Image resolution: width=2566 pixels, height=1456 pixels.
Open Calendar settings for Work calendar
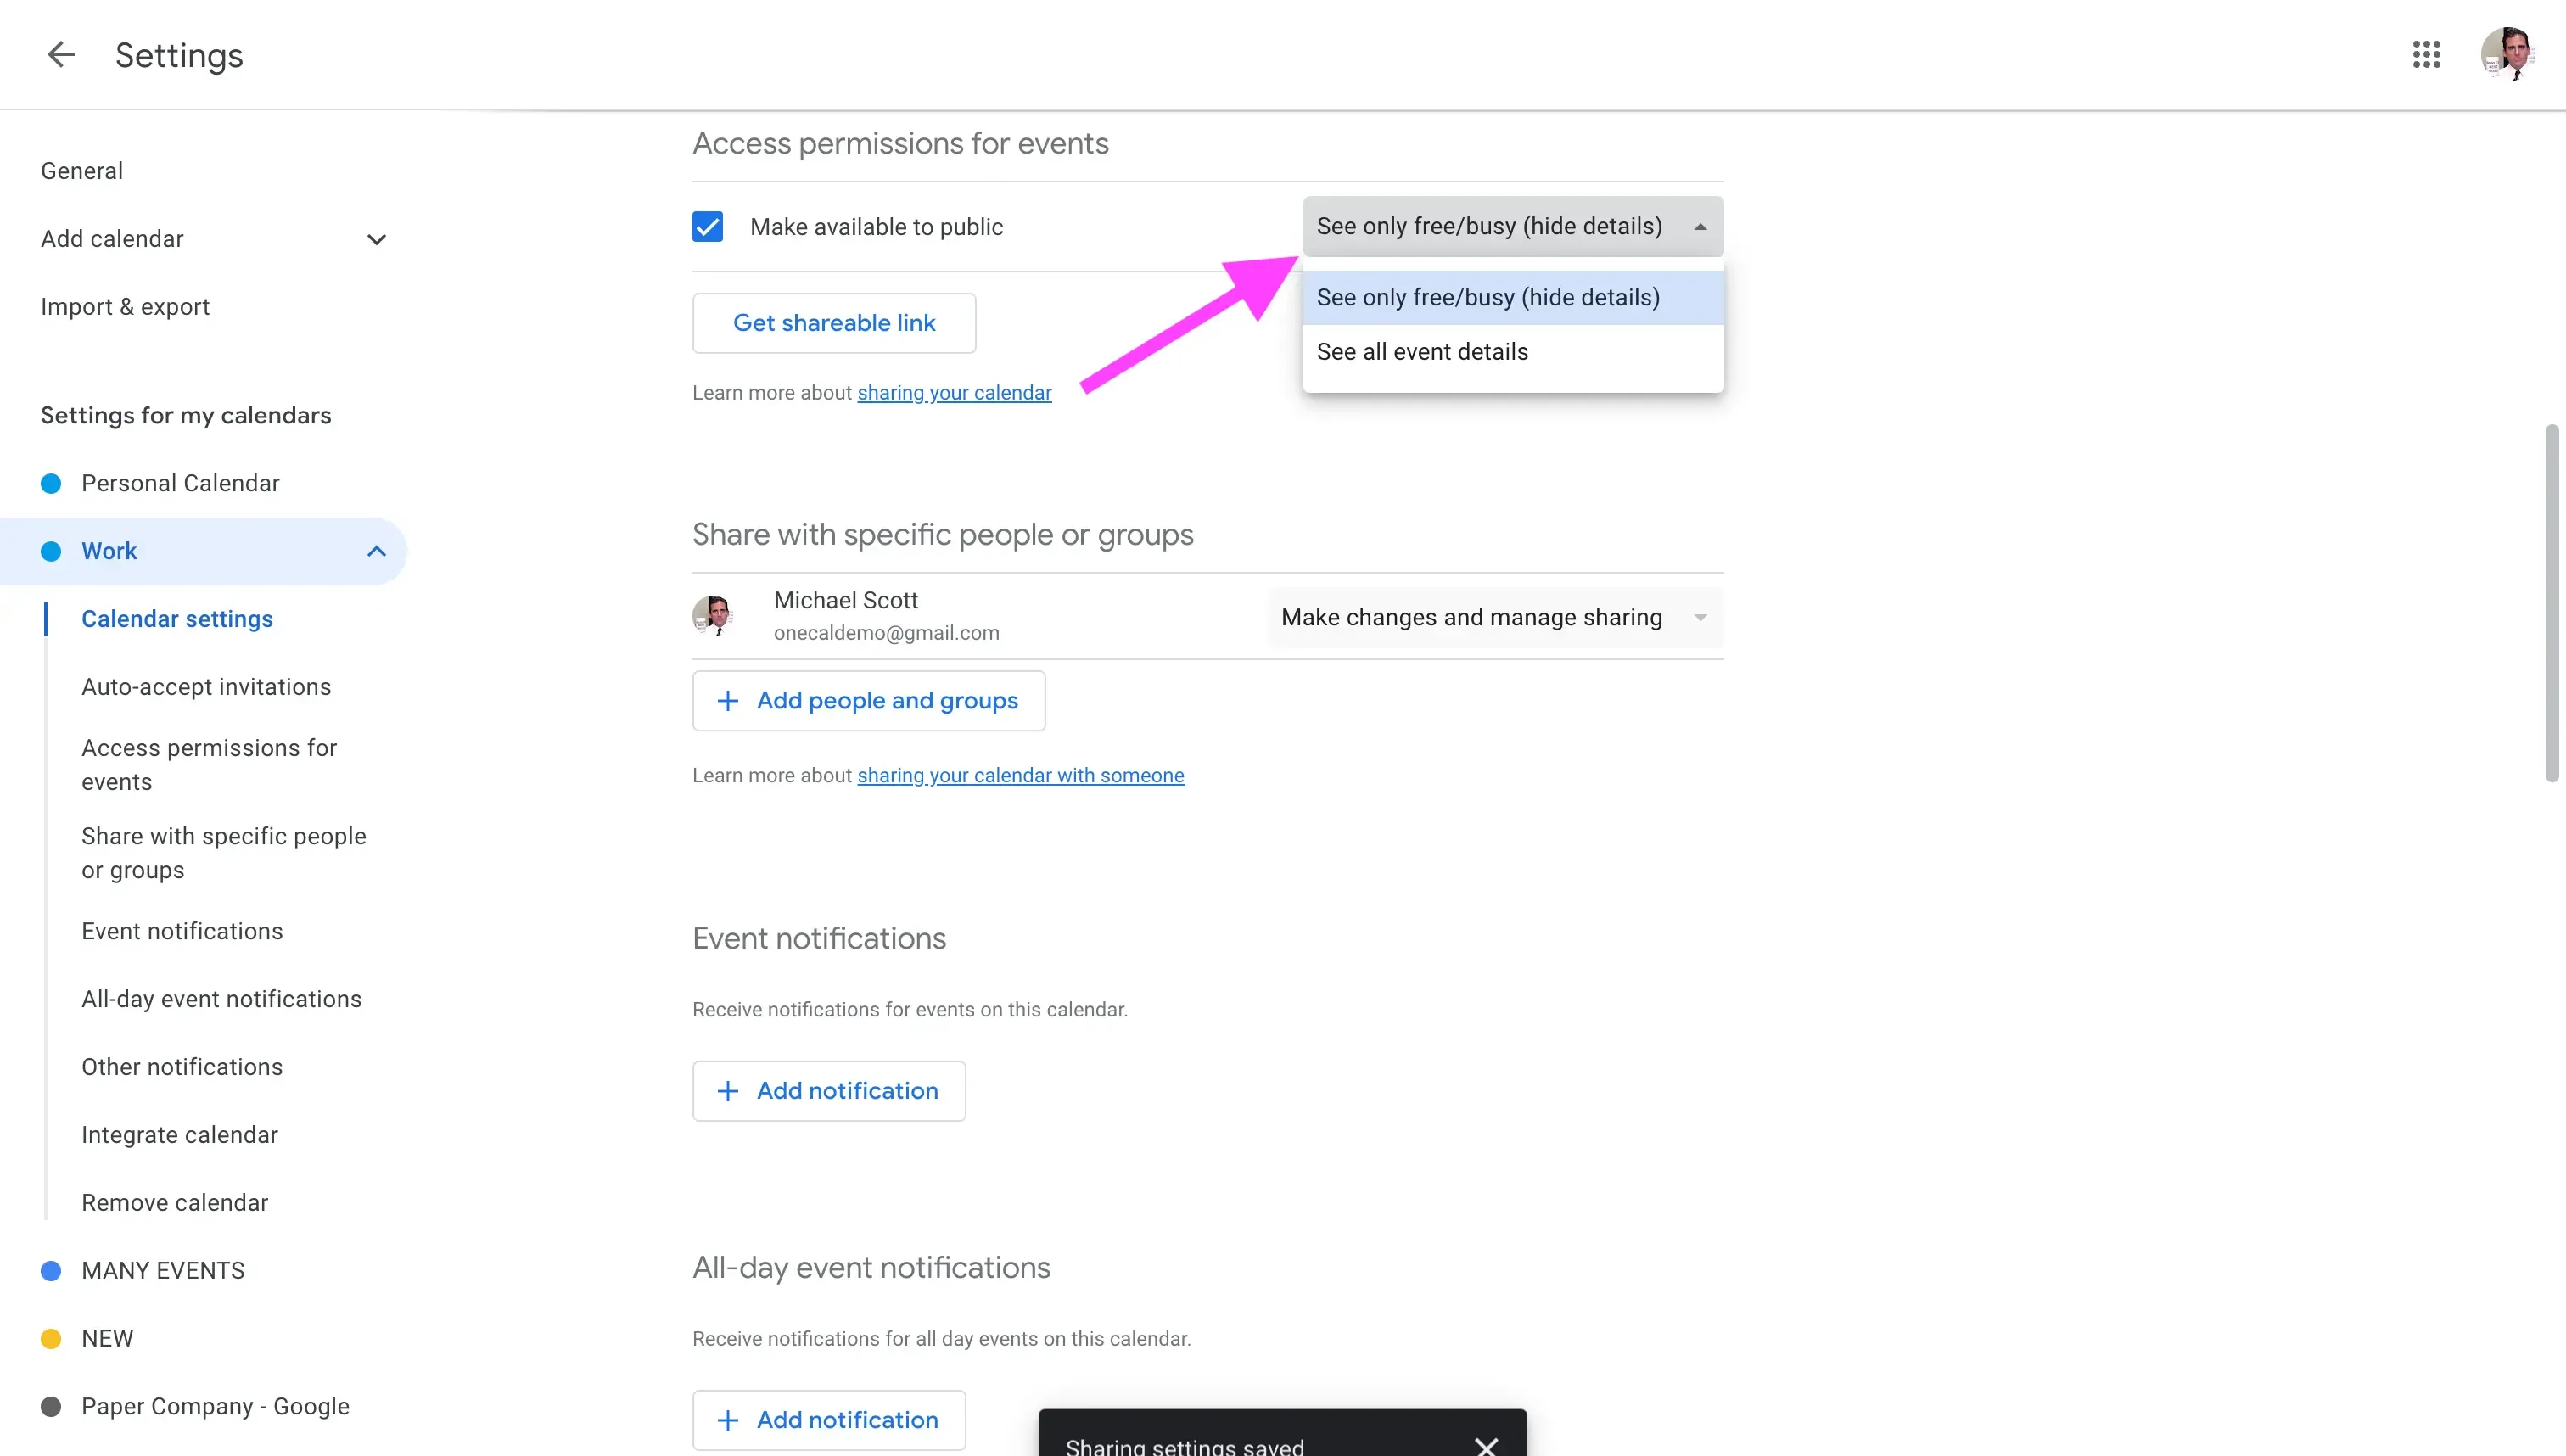pos(177,618)
